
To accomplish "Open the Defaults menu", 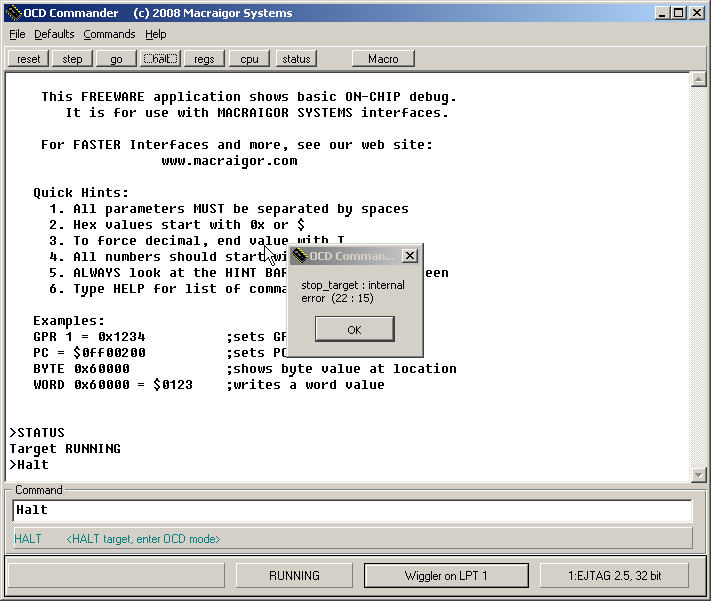I will click(x=54, y=34).
